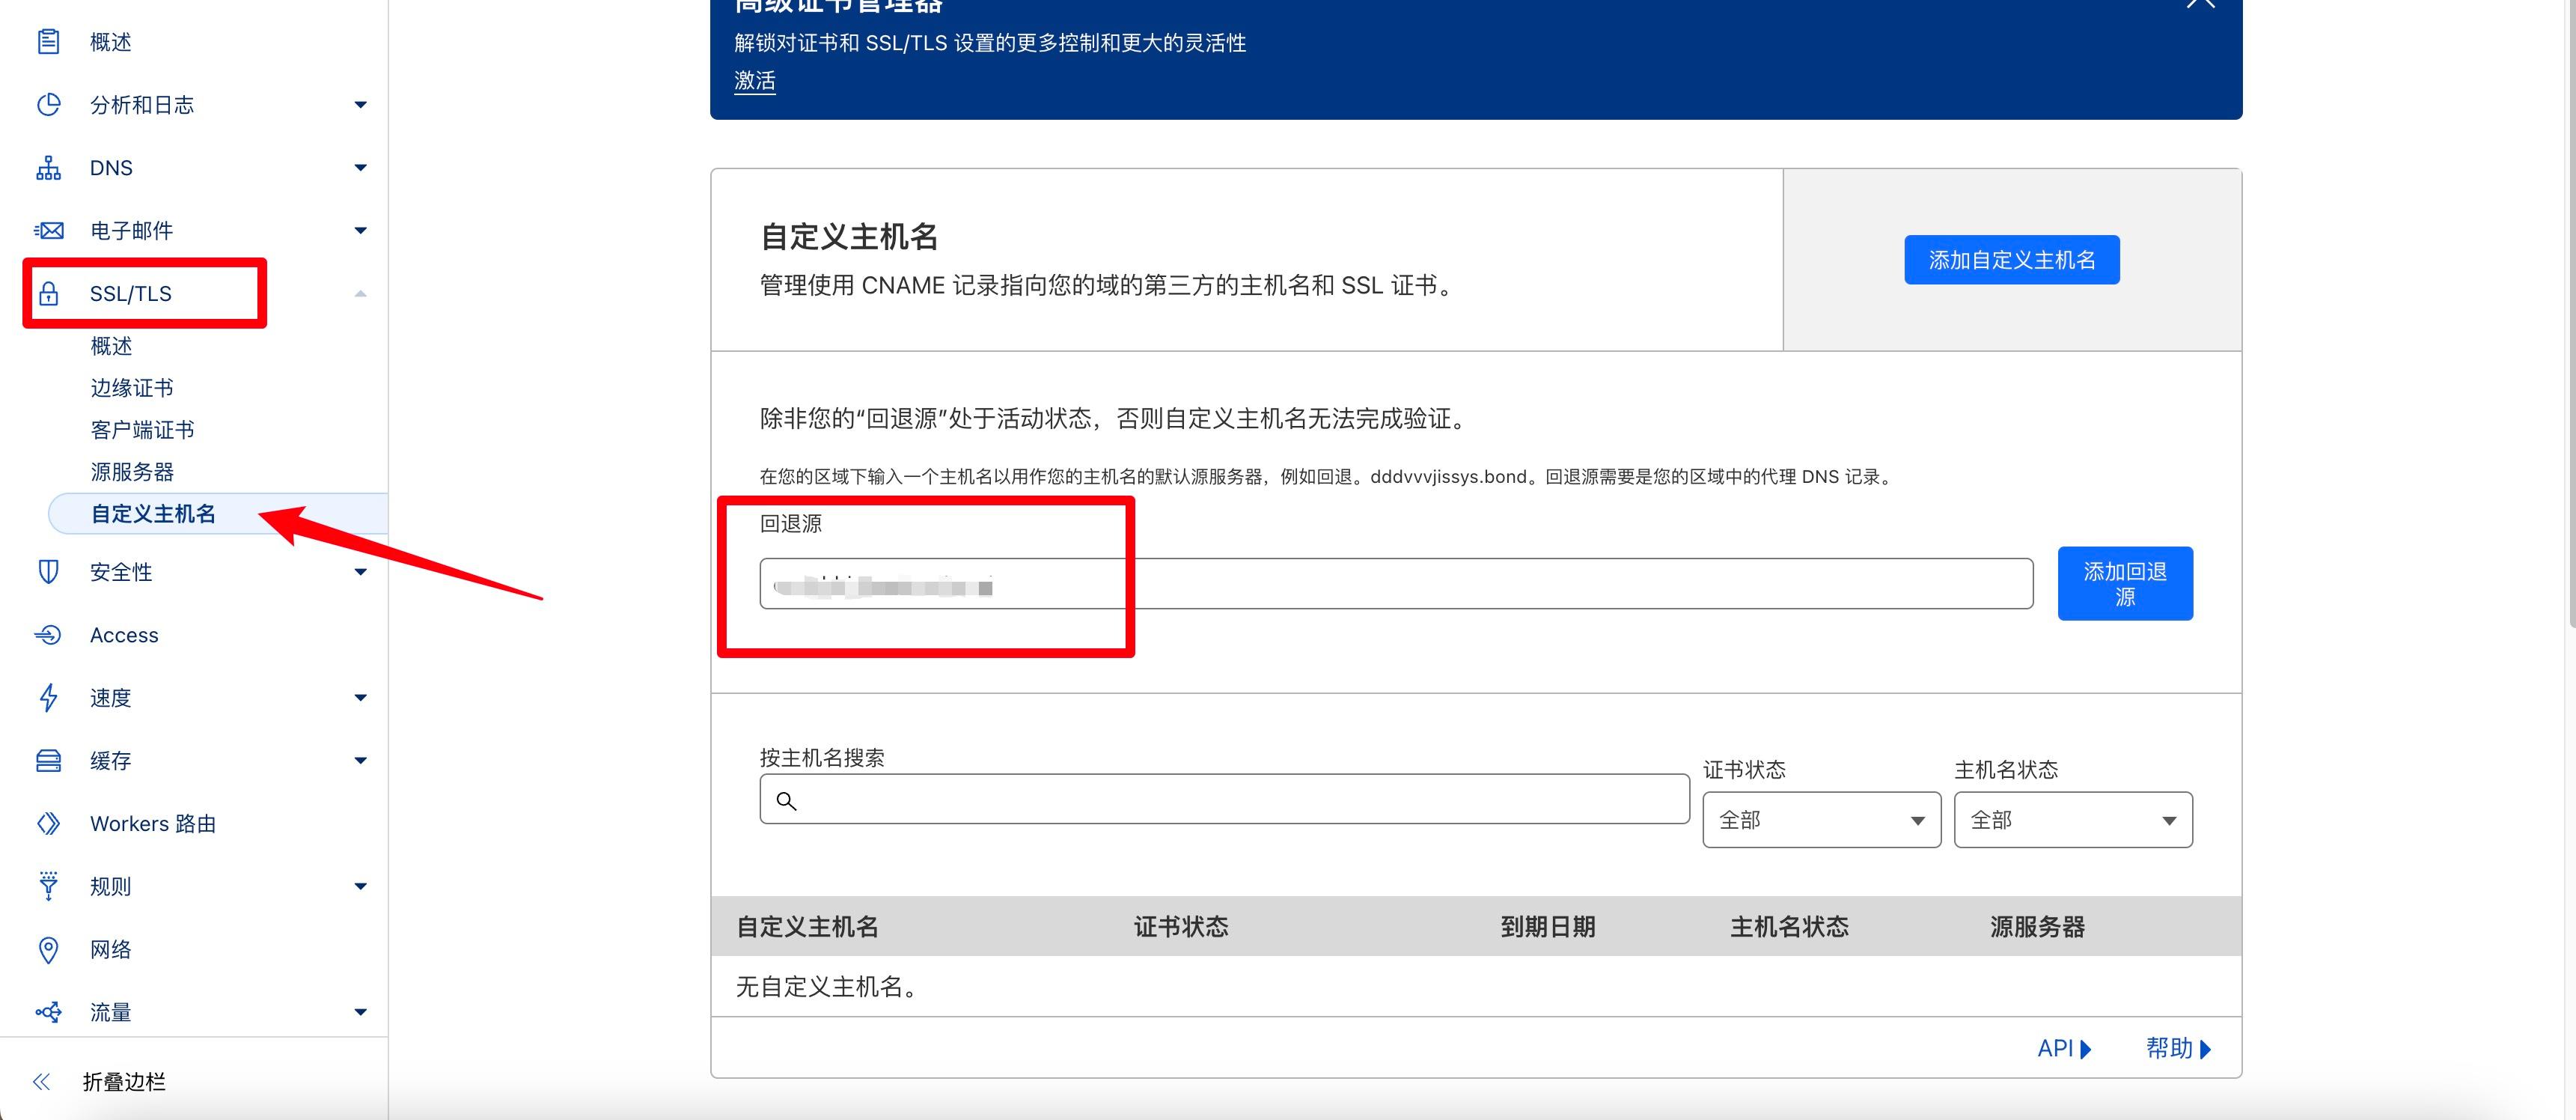
Task: Click the magnifier icon in hostname search
Action: pyautogui.click(x=787, y=801)
